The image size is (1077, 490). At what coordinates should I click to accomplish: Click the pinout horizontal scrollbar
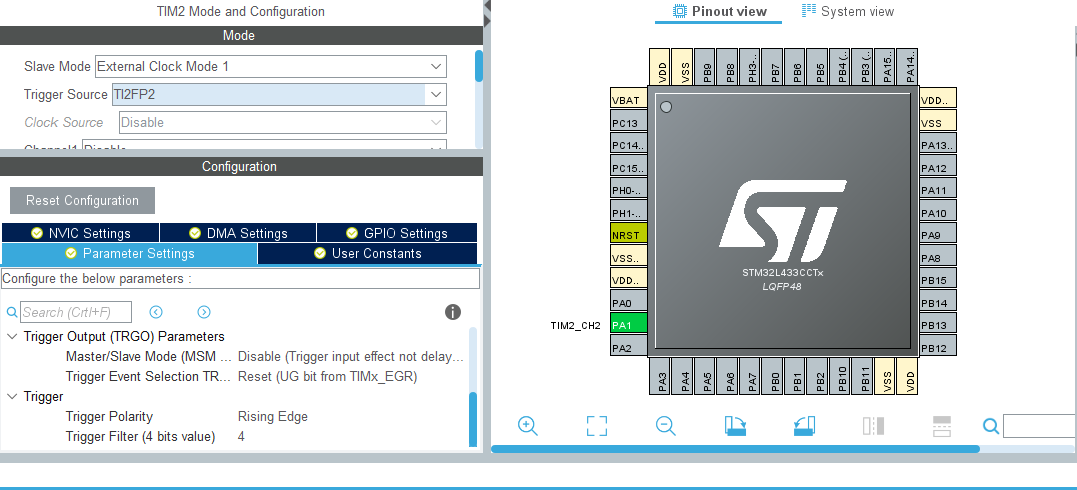click(735, 449)
